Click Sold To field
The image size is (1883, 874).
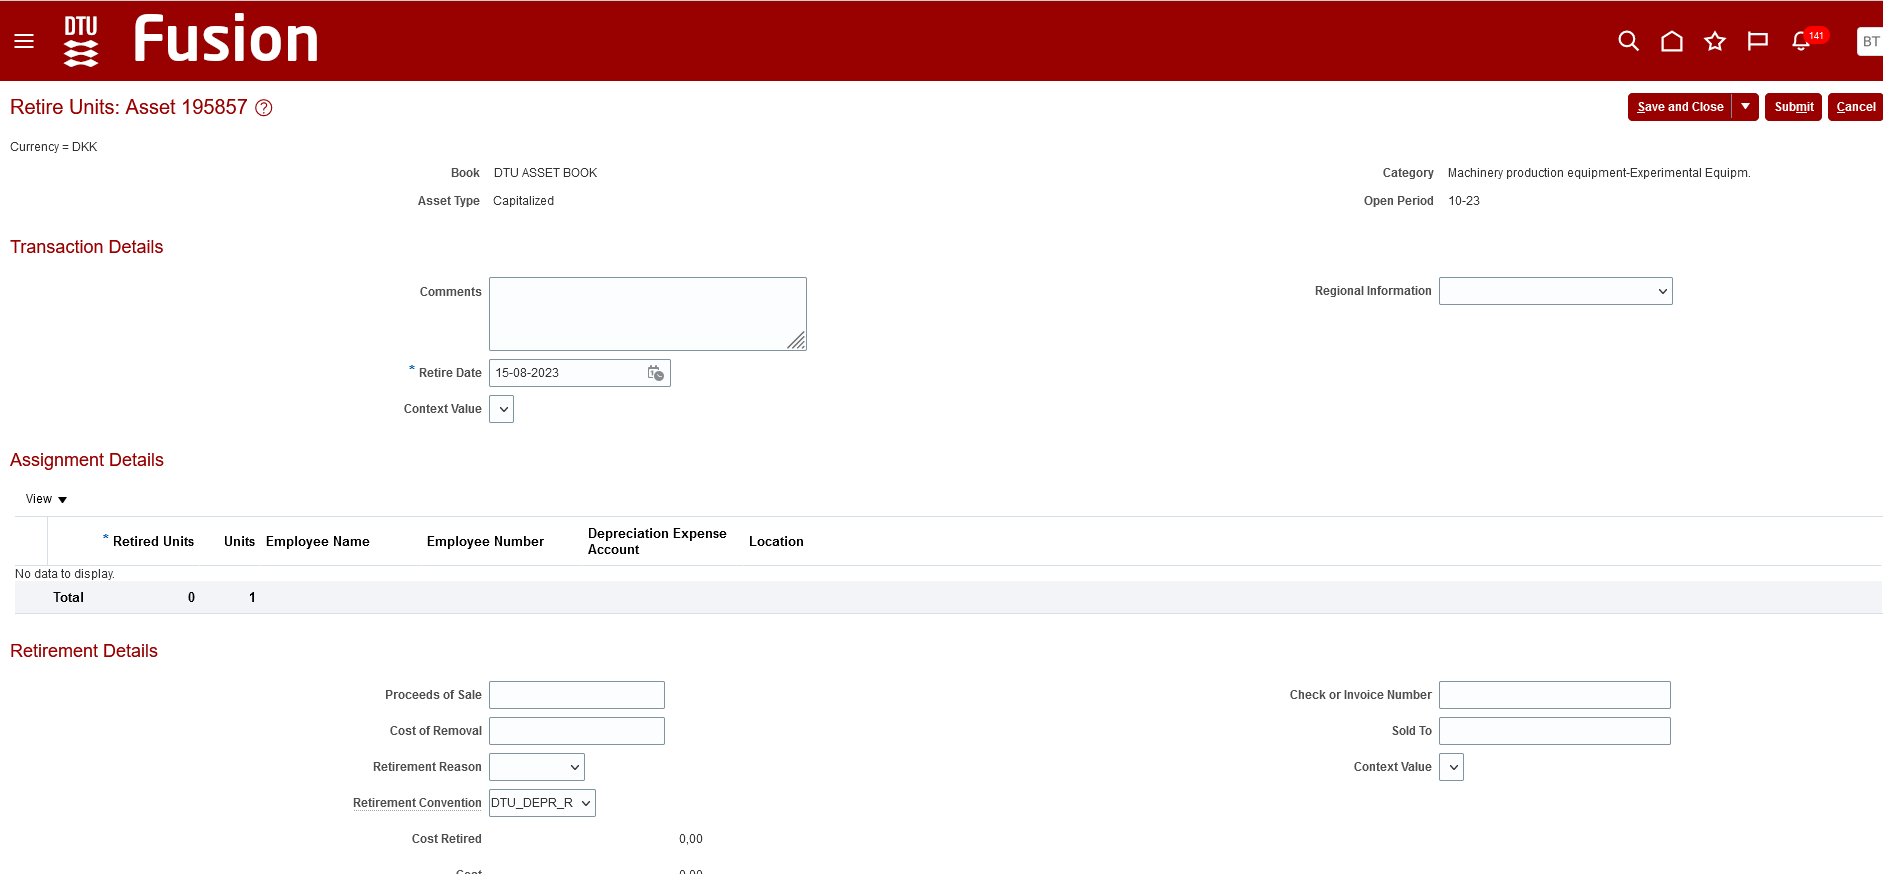1555,731
